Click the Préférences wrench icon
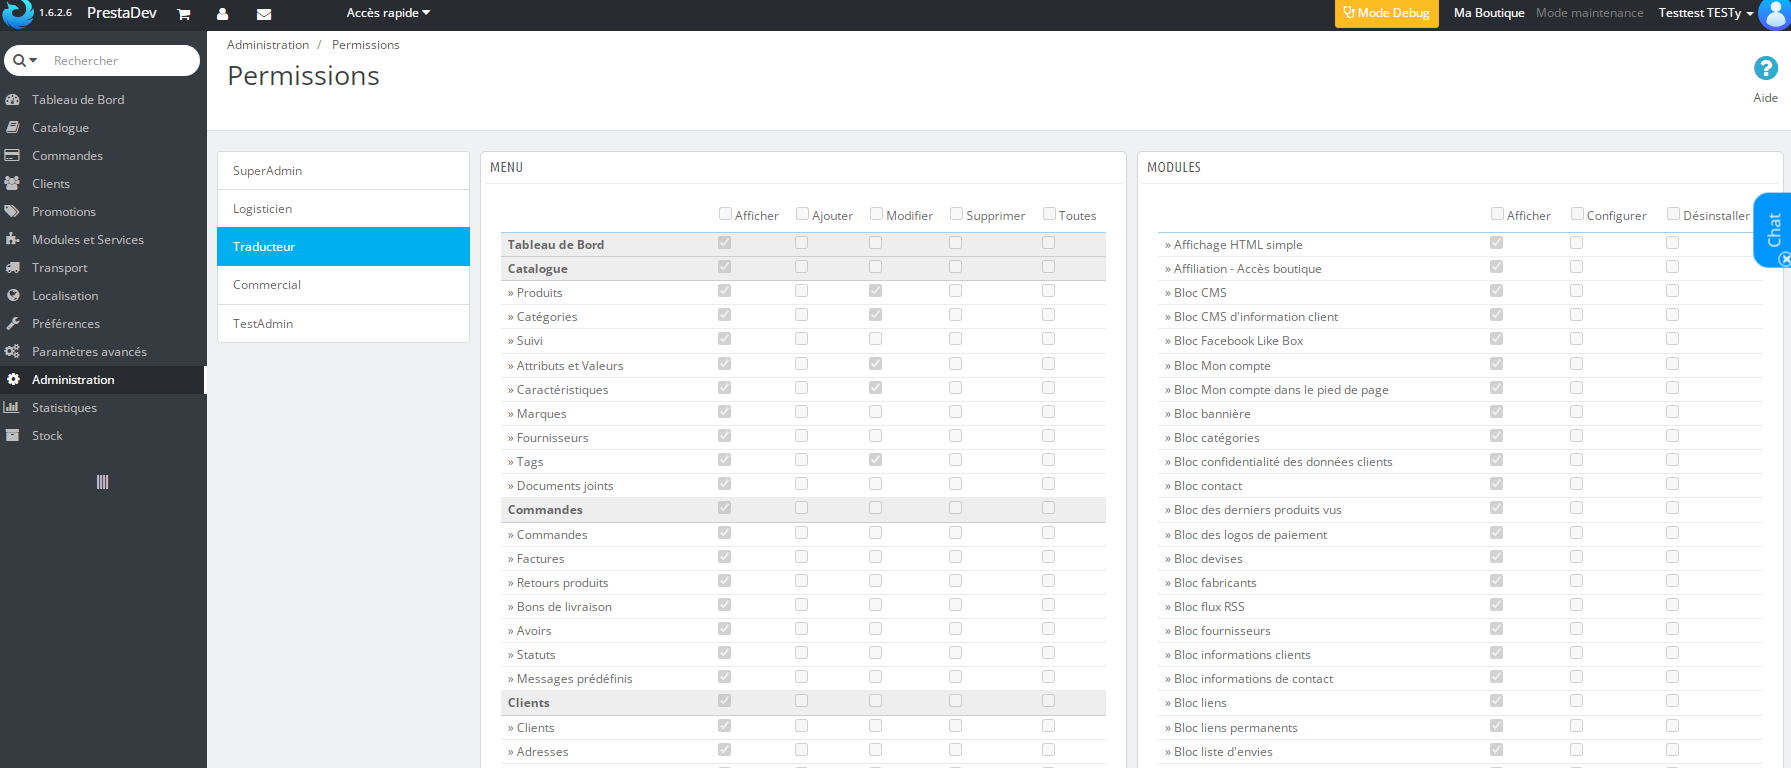Image resolution: width=1791 pixels, height=768 pixels. point(13,324)
